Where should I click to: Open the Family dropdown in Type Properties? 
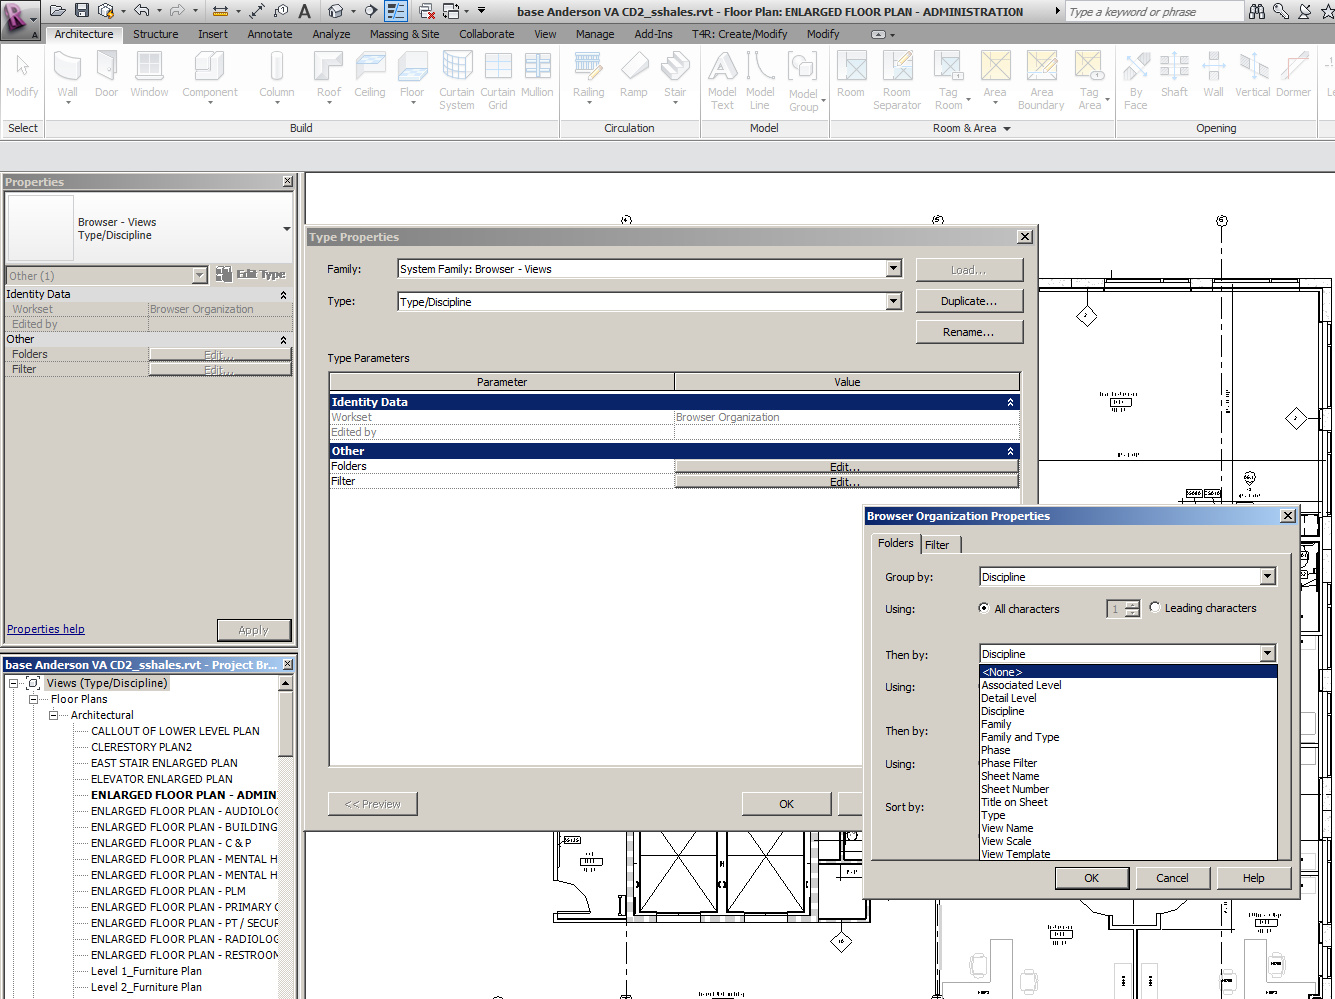(893, 268)
